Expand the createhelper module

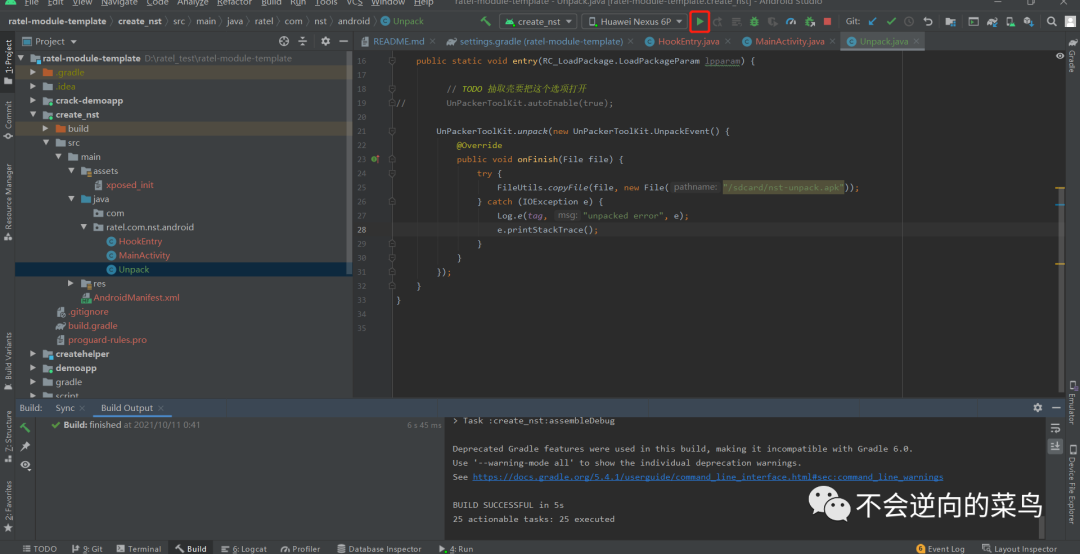coord(32,354)
